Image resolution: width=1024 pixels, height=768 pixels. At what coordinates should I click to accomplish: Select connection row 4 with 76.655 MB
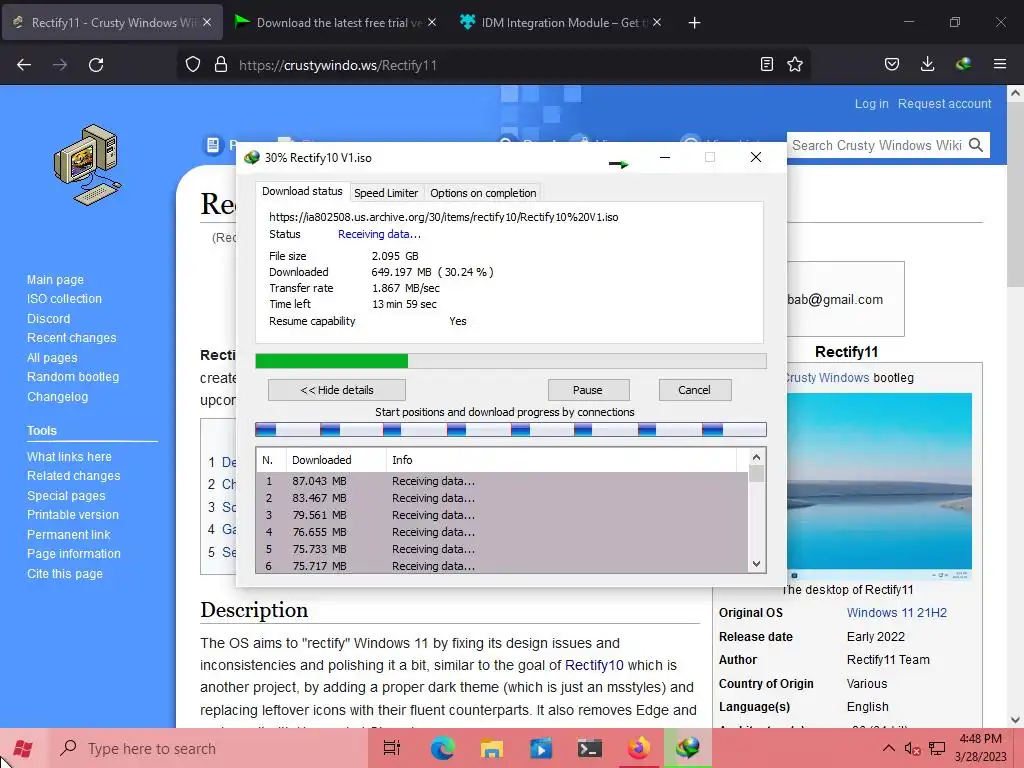(502, 532)
